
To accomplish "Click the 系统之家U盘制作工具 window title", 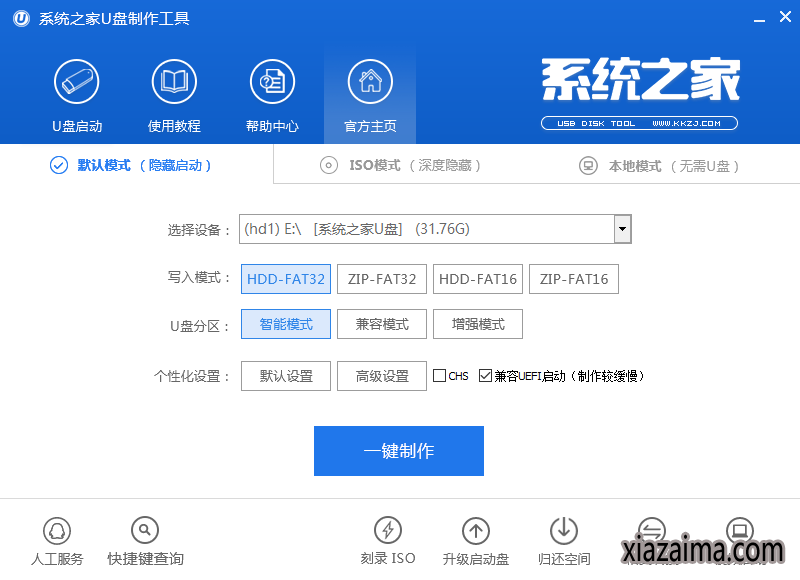I will point(114,19).
